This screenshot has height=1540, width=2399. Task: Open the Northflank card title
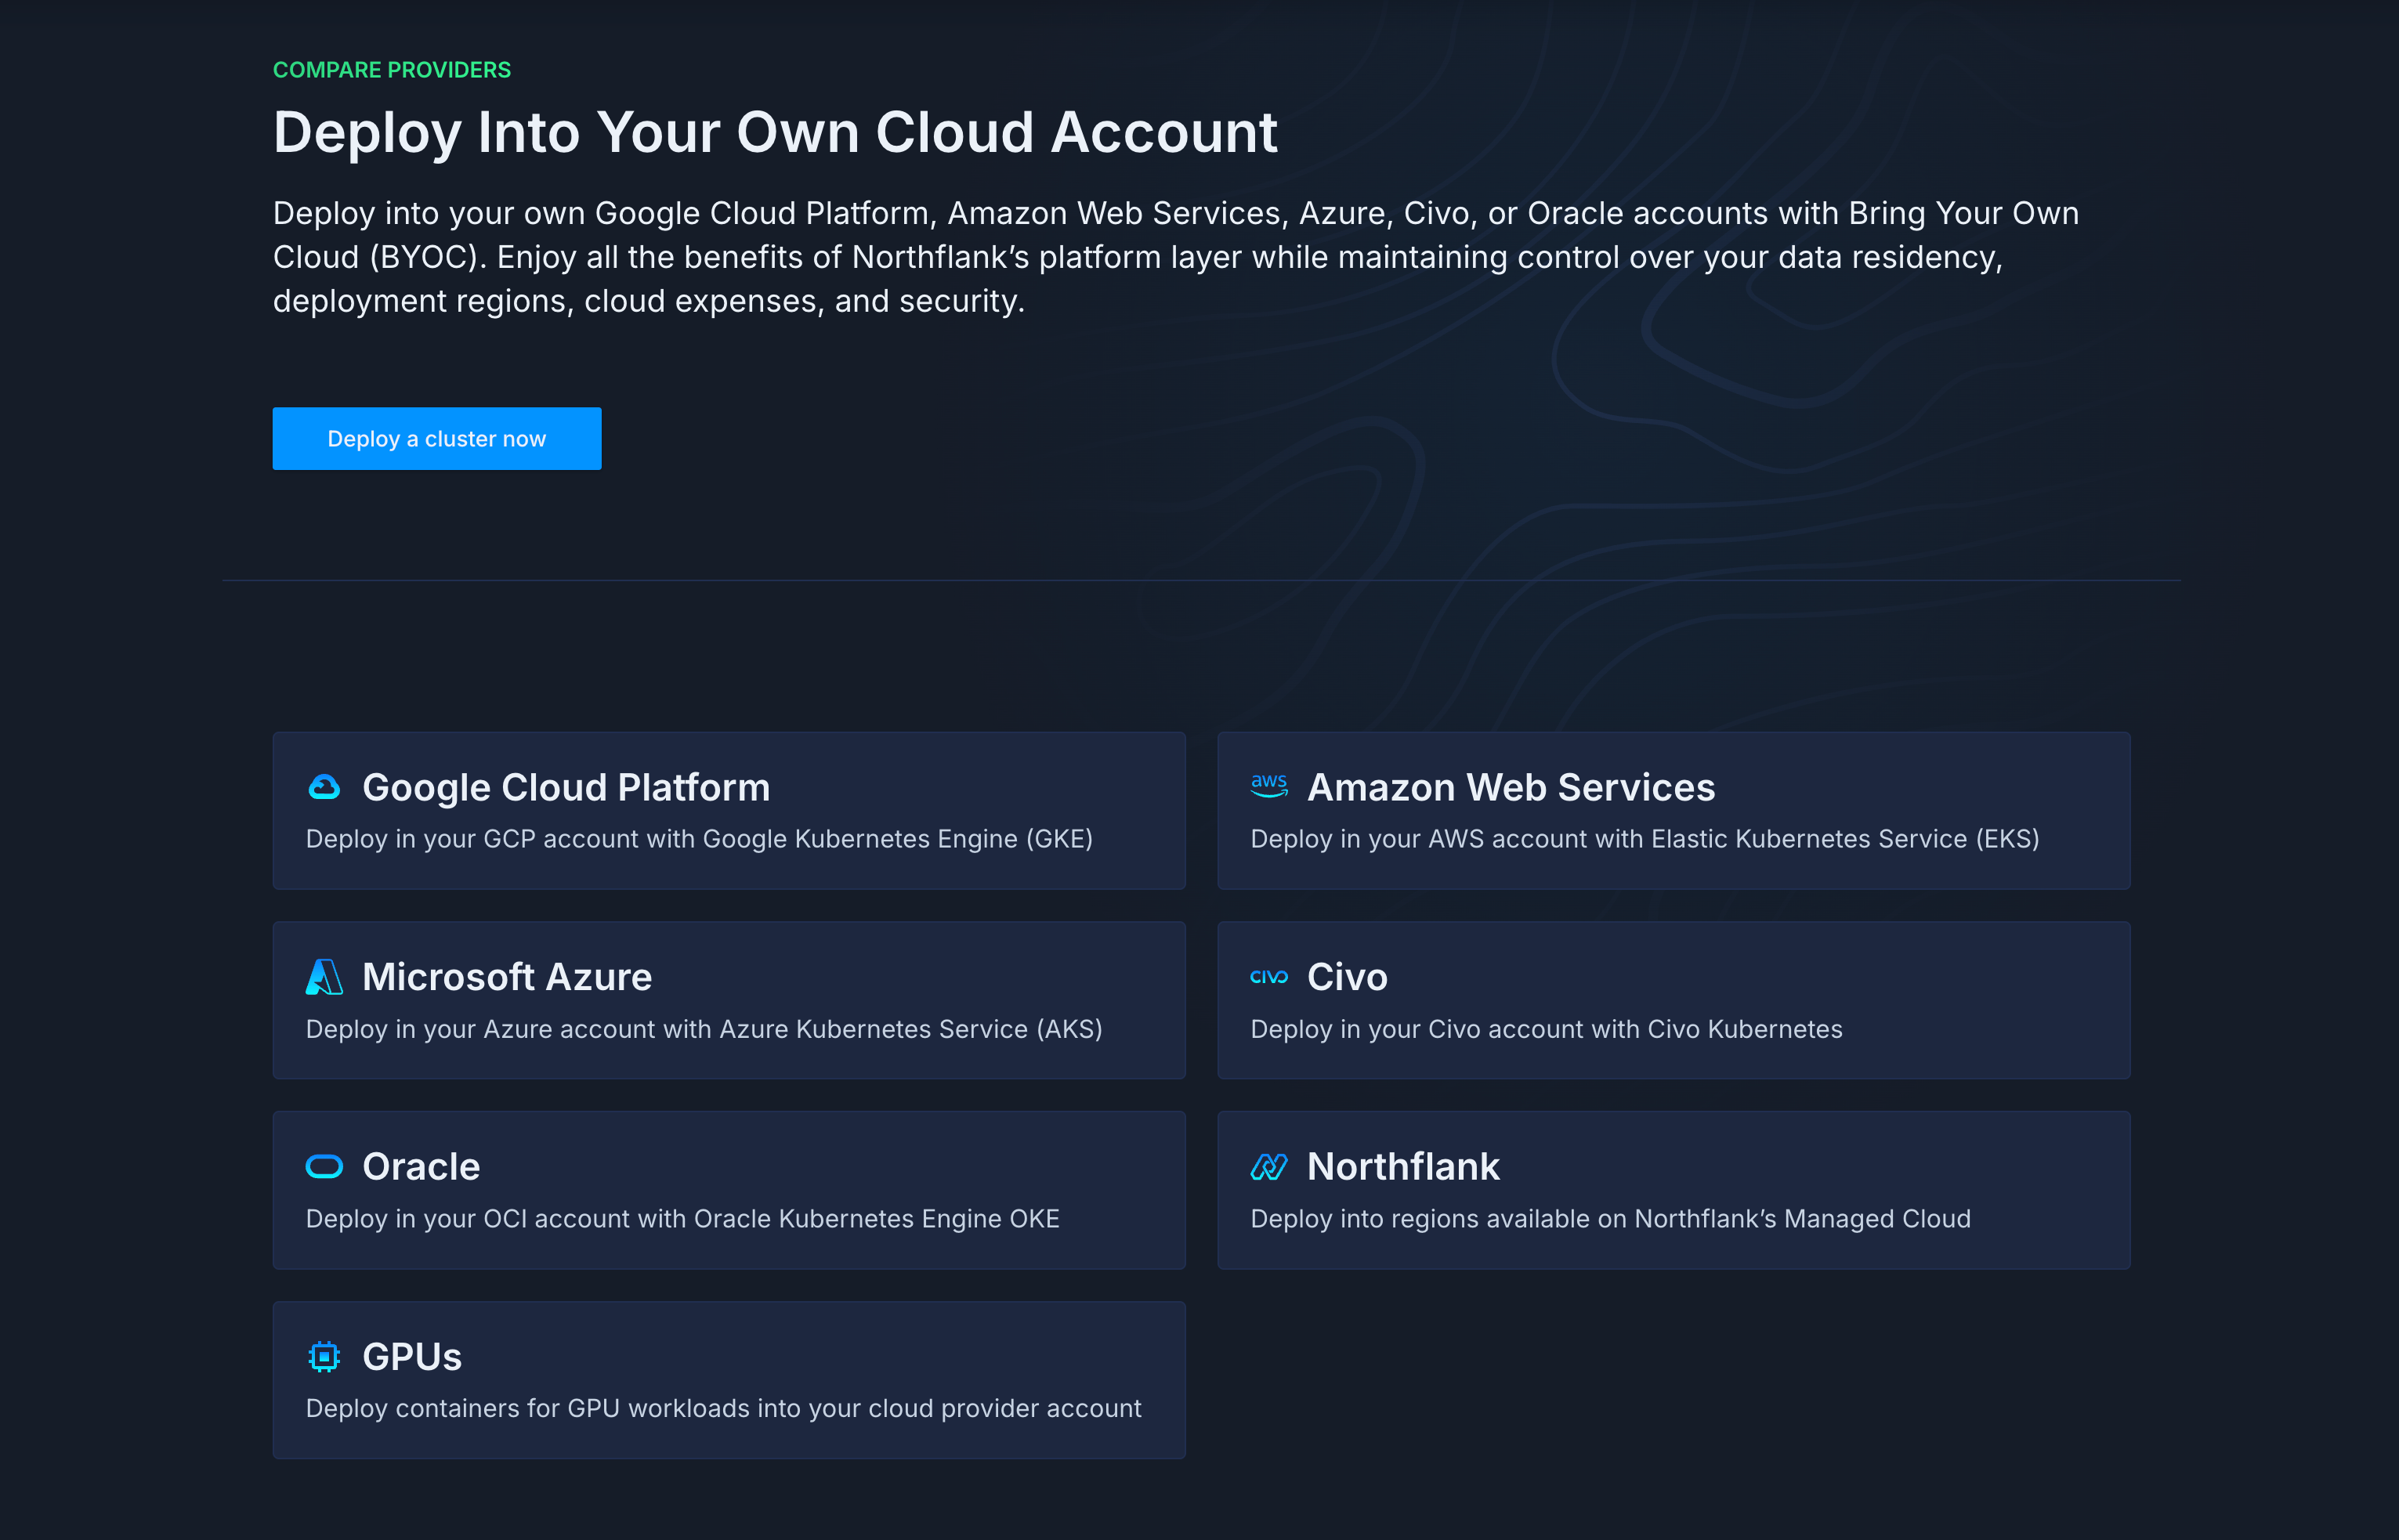(1403, 1167)
